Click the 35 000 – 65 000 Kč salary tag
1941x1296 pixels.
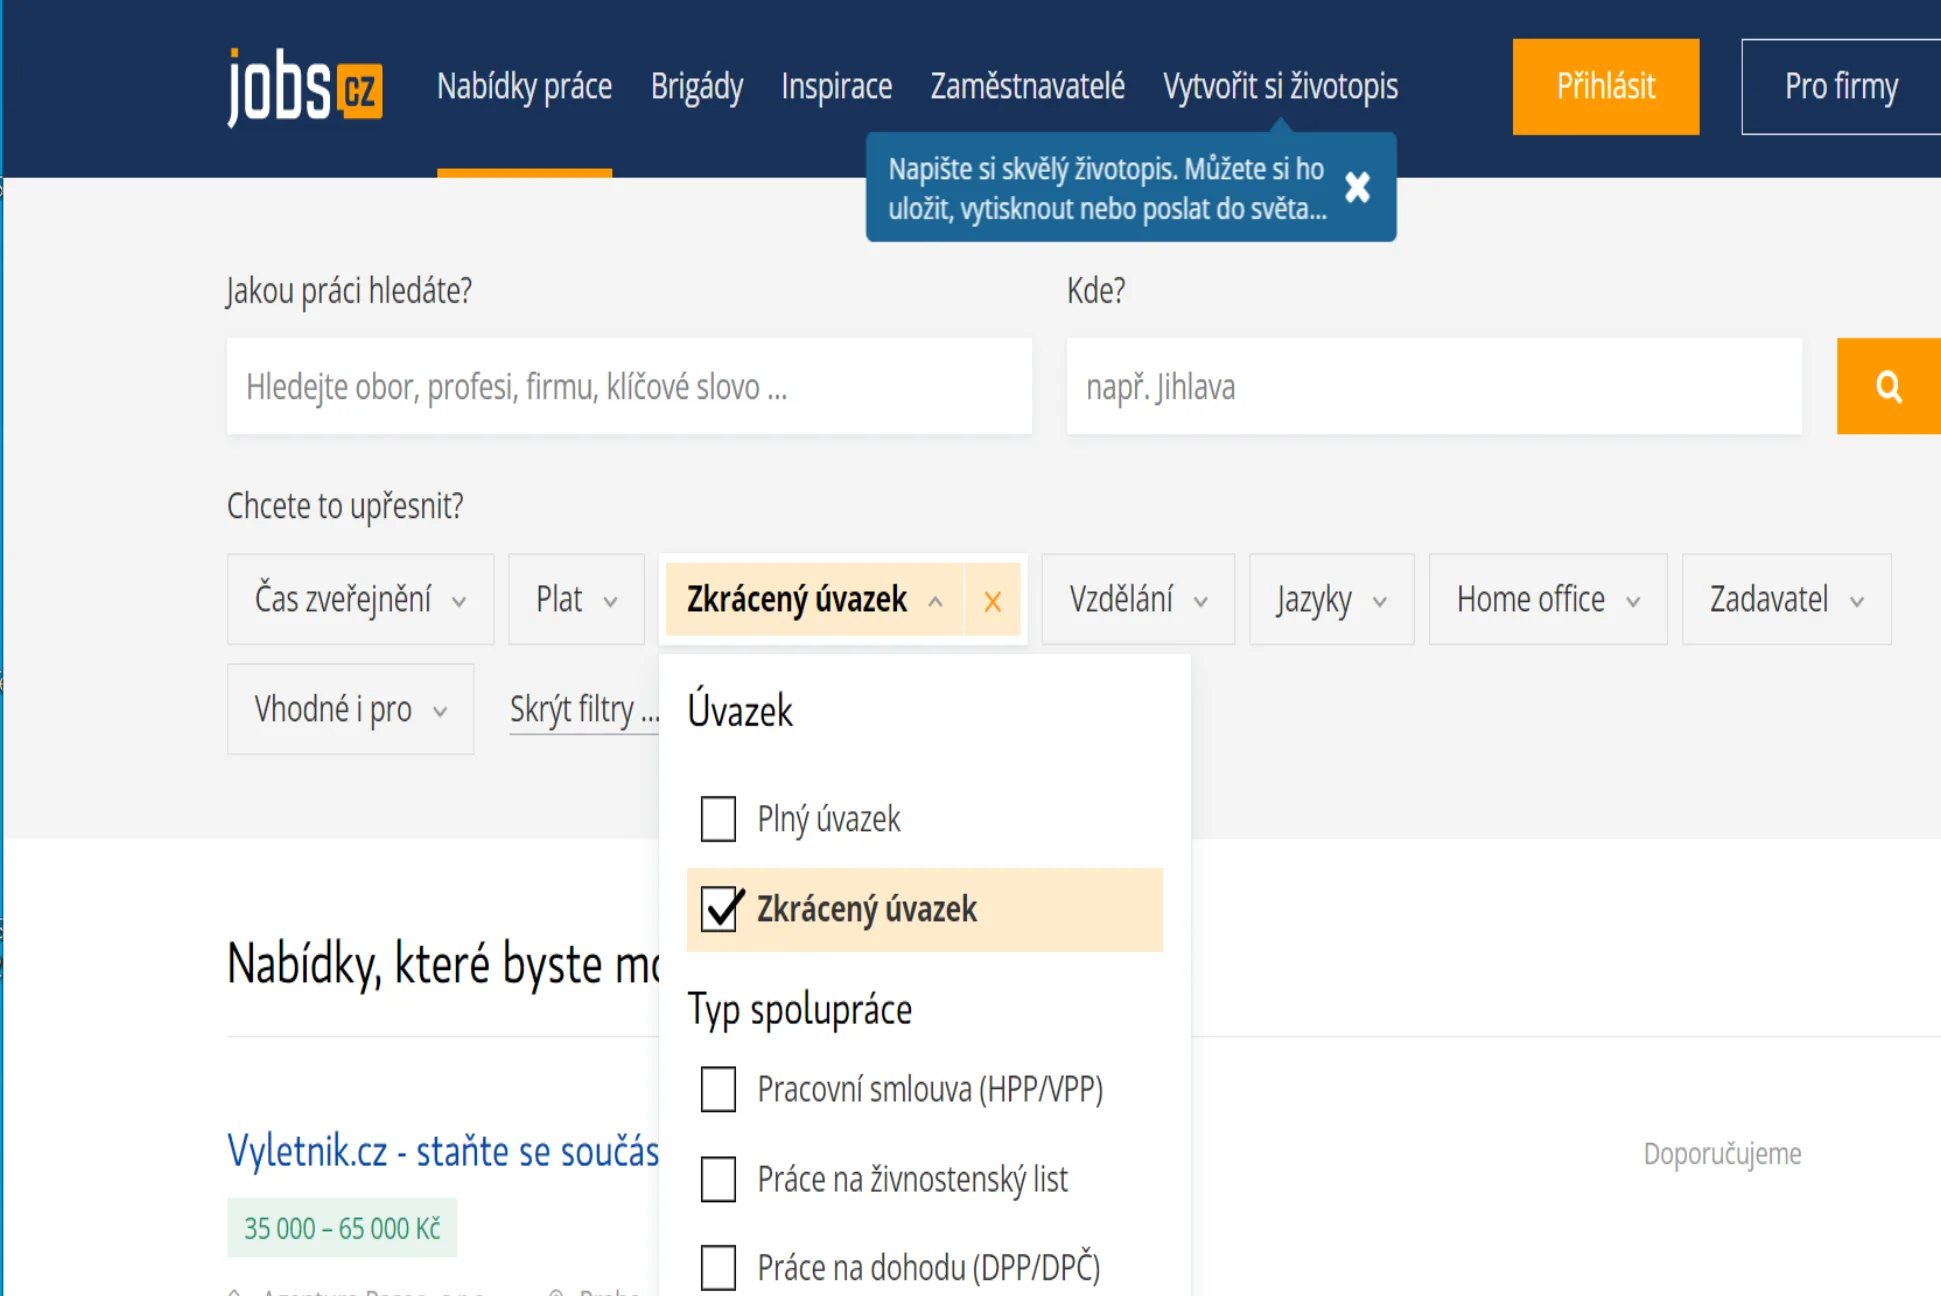(342, 1228)
